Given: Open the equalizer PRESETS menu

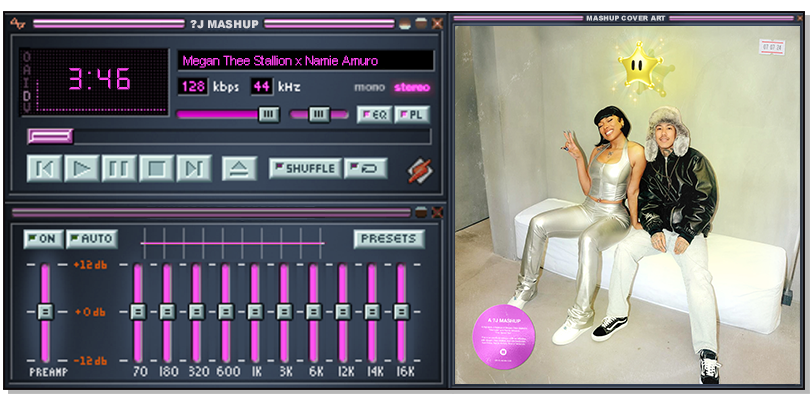Looking at the screenshot, I should 389,239.
